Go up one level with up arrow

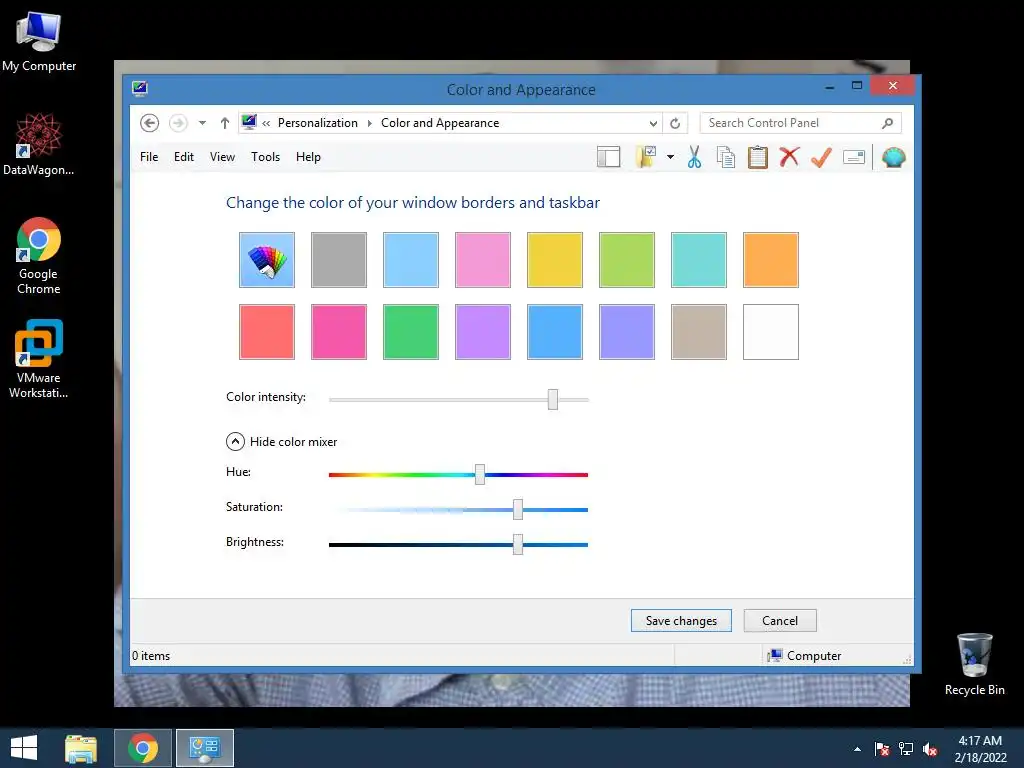tap(225, 123)
